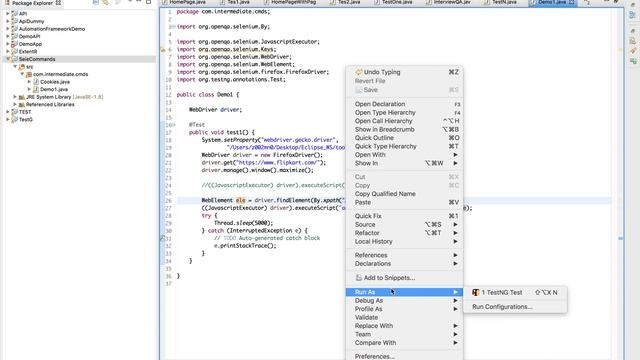Choose Paste from context menu
The width and height of the screenshot is (640, 360).
point(404,202)
